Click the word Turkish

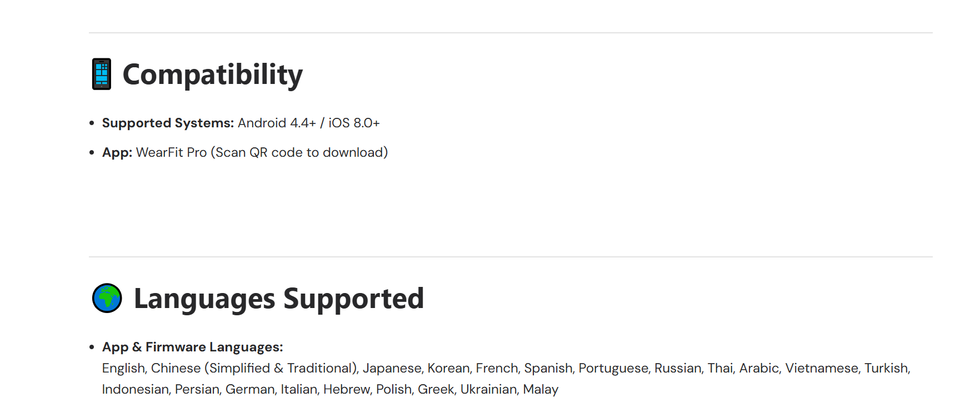tap(886, 368)
